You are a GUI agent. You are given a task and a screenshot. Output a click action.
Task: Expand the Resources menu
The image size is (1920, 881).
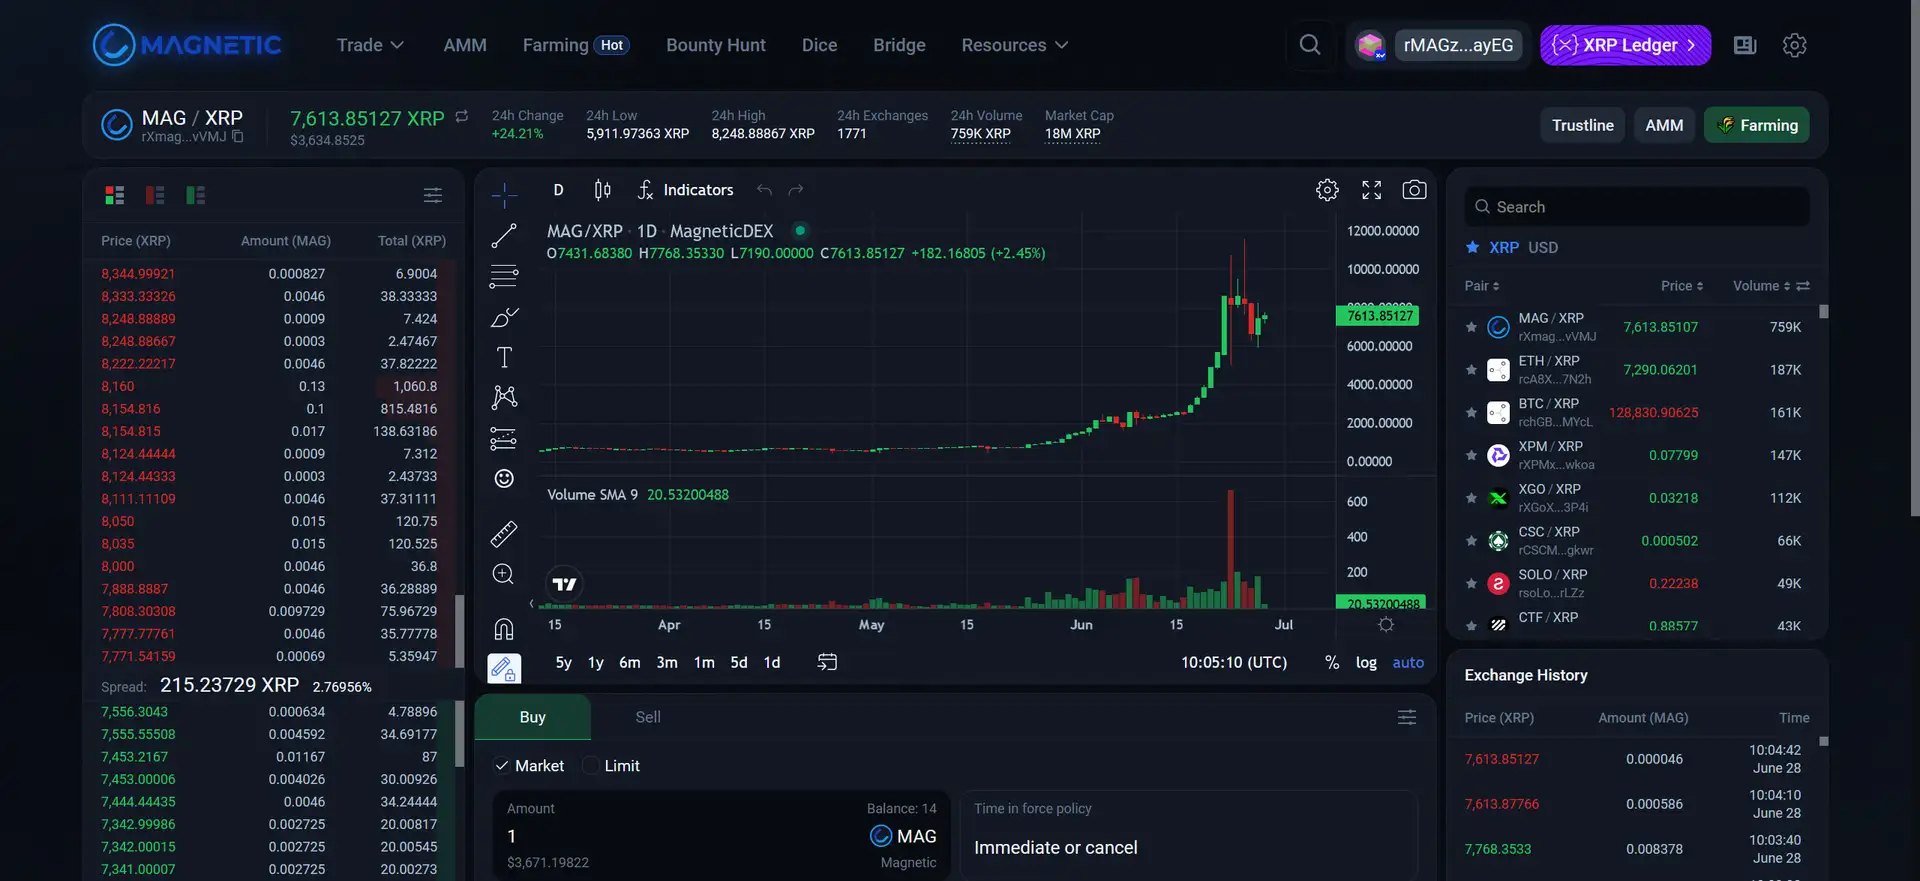tap(1014, 45)
